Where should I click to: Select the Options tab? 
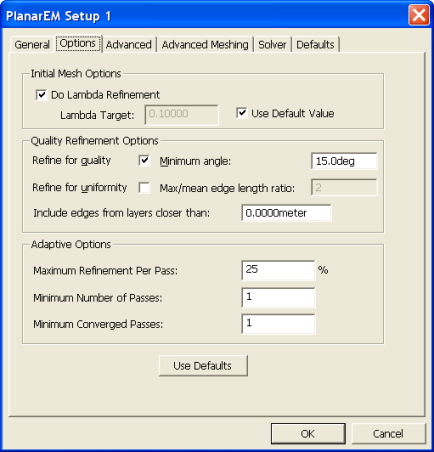tap(78, 44)
